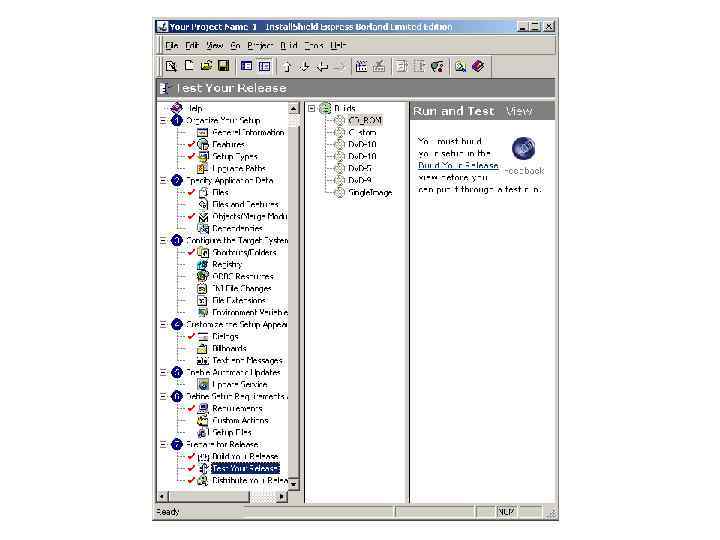Select the DVD-5 build icon
Image resolution: width=720 pixels, height=540 pixels.
tap(339, 168)
